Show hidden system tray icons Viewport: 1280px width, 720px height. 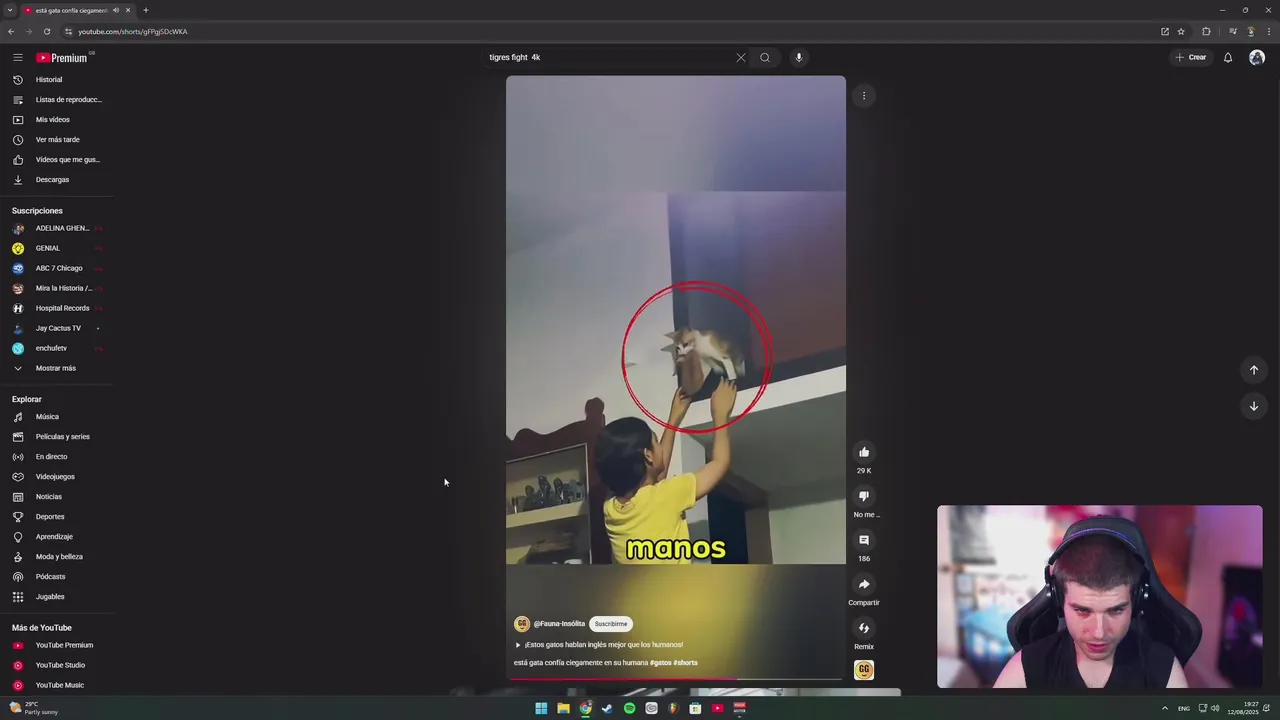pos(1164,708)
